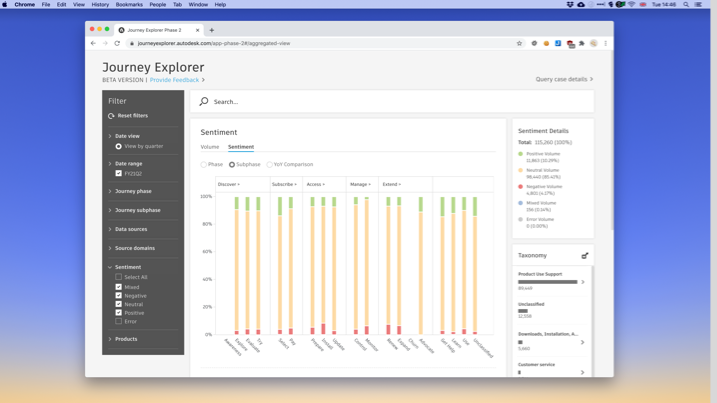The image size is (717, 403).
Task: Reload the page in Chrome
Action: (x=117, y=43)
